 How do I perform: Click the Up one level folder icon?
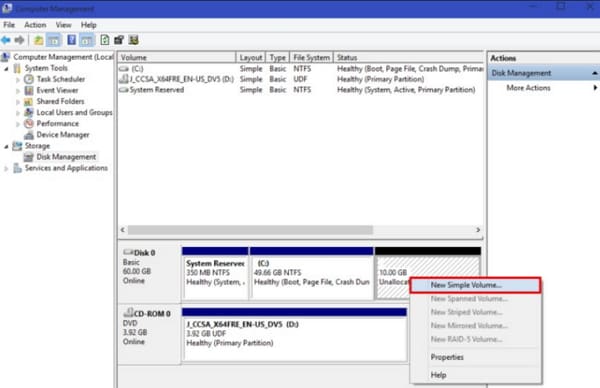pyautogui.click(x=38, y=40)
